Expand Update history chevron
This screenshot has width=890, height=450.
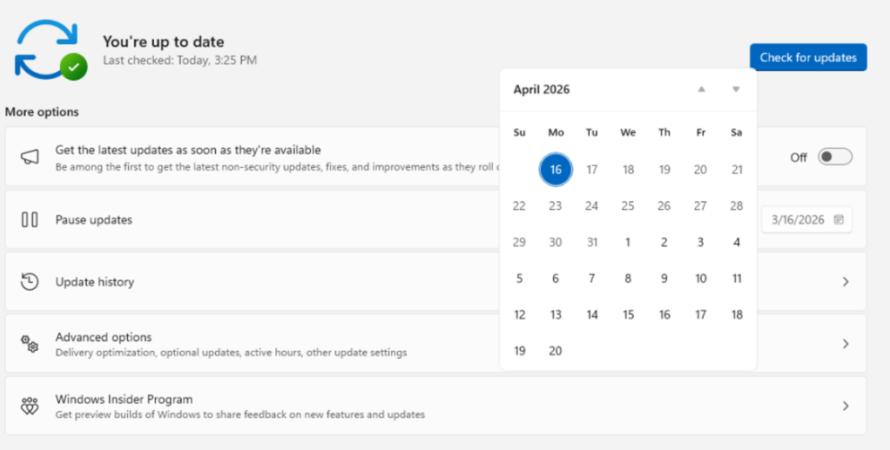845,282
